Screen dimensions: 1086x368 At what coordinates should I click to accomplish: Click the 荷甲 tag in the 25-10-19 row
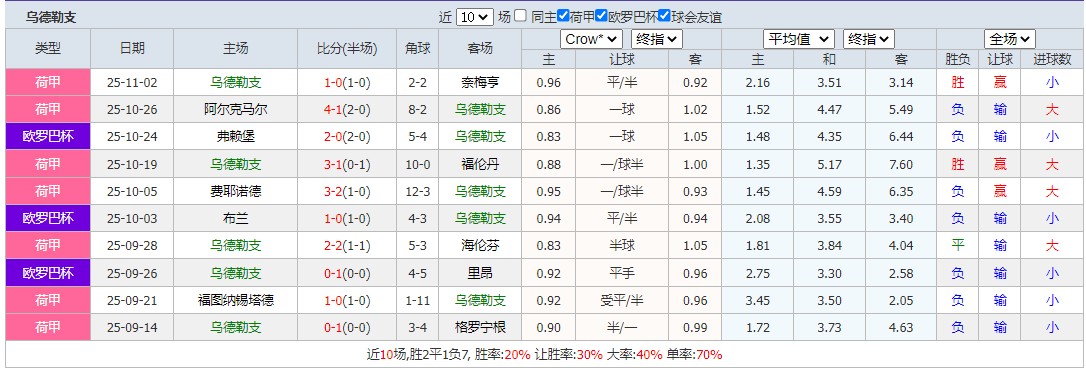(48, 164)
